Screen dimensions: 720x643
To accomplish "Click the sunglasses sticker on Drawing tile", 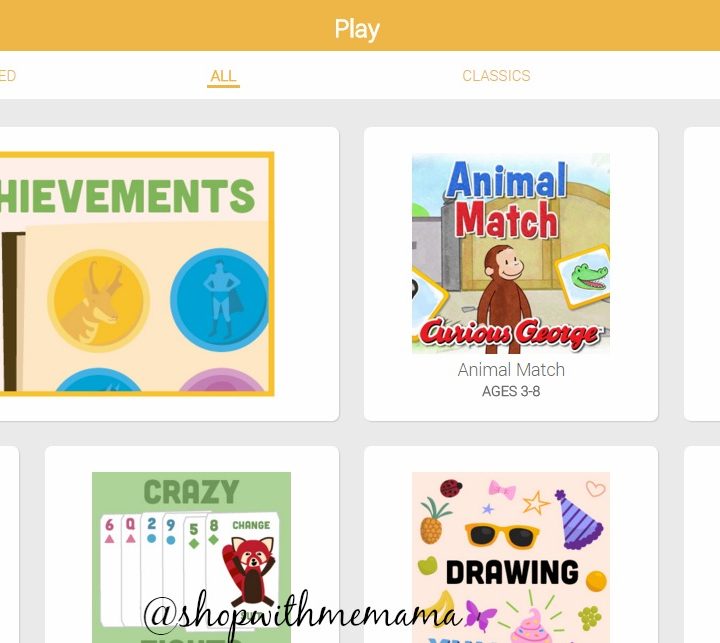I will point(501,535).
